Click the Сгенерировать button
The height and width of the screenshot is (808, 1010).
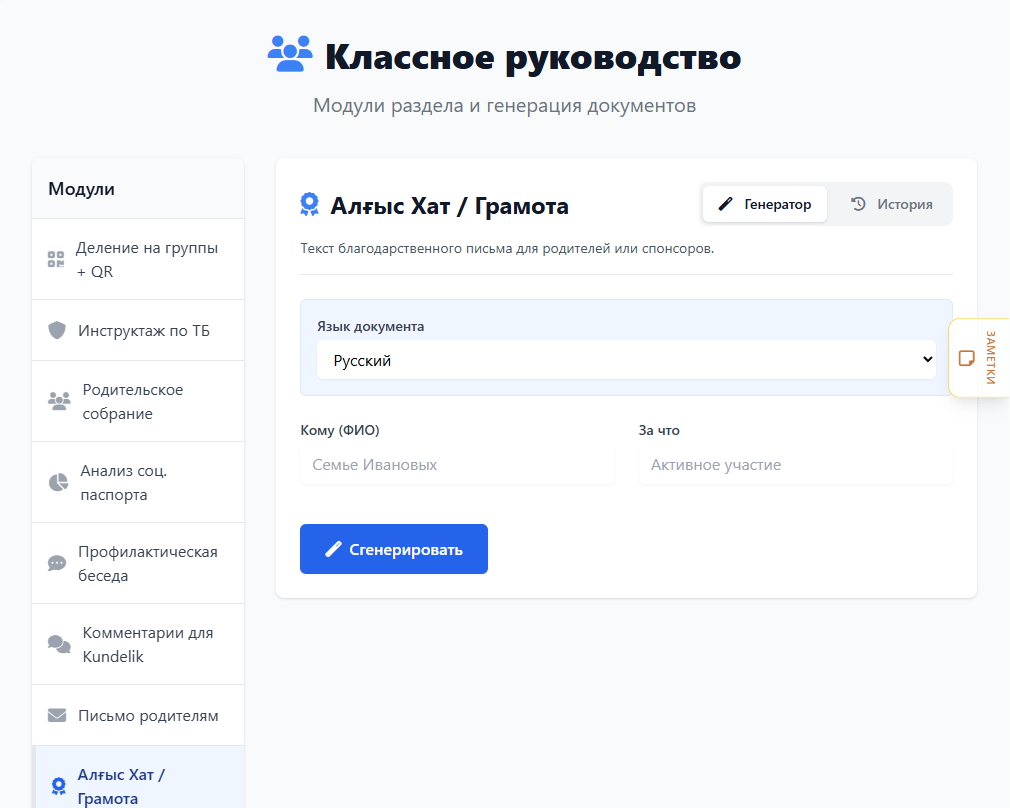[x=394, y=549]
